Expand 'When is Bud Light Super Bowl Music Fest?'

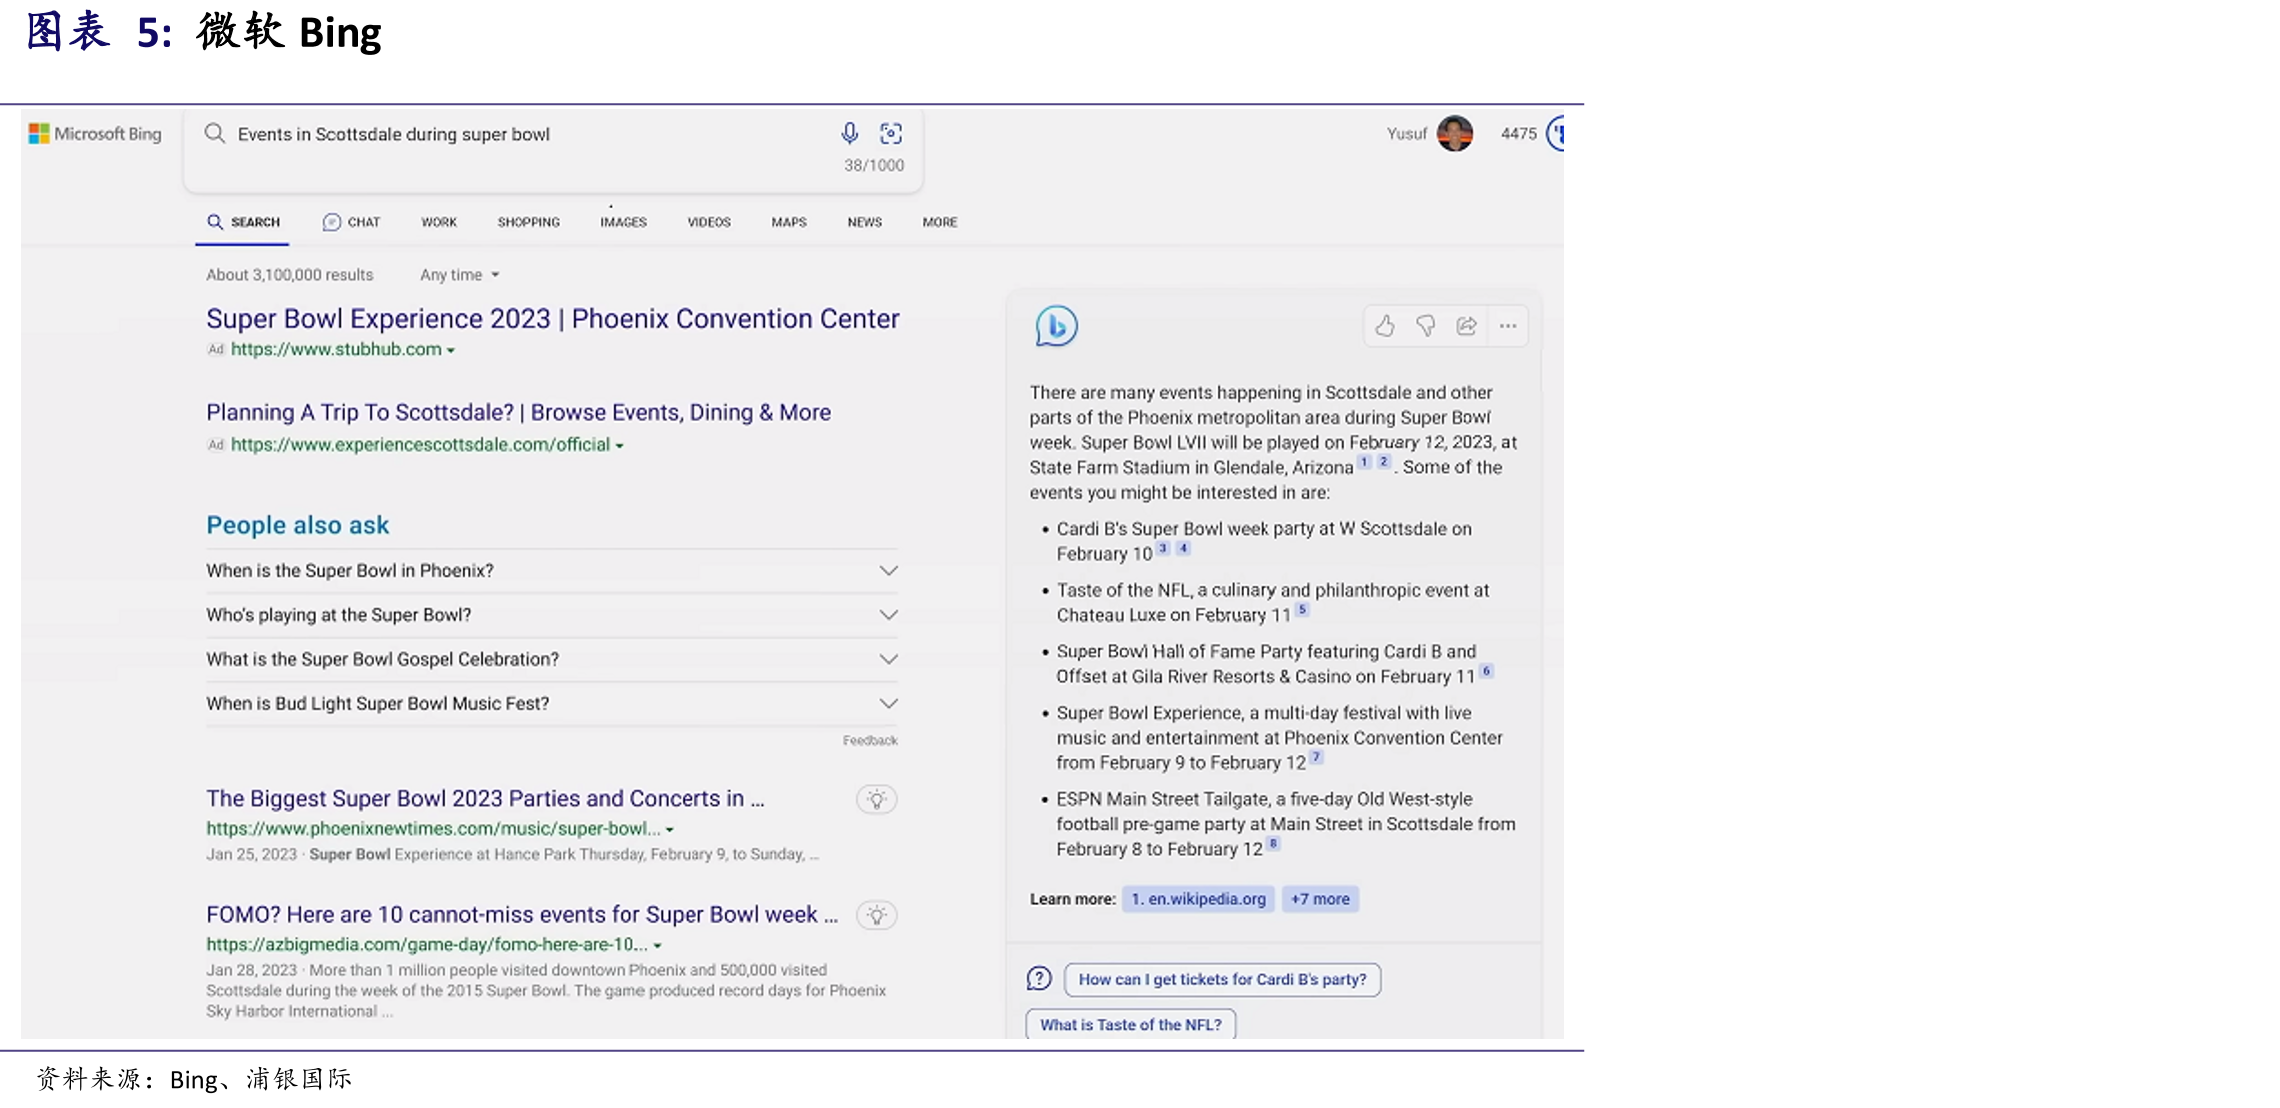pos(552,703)
